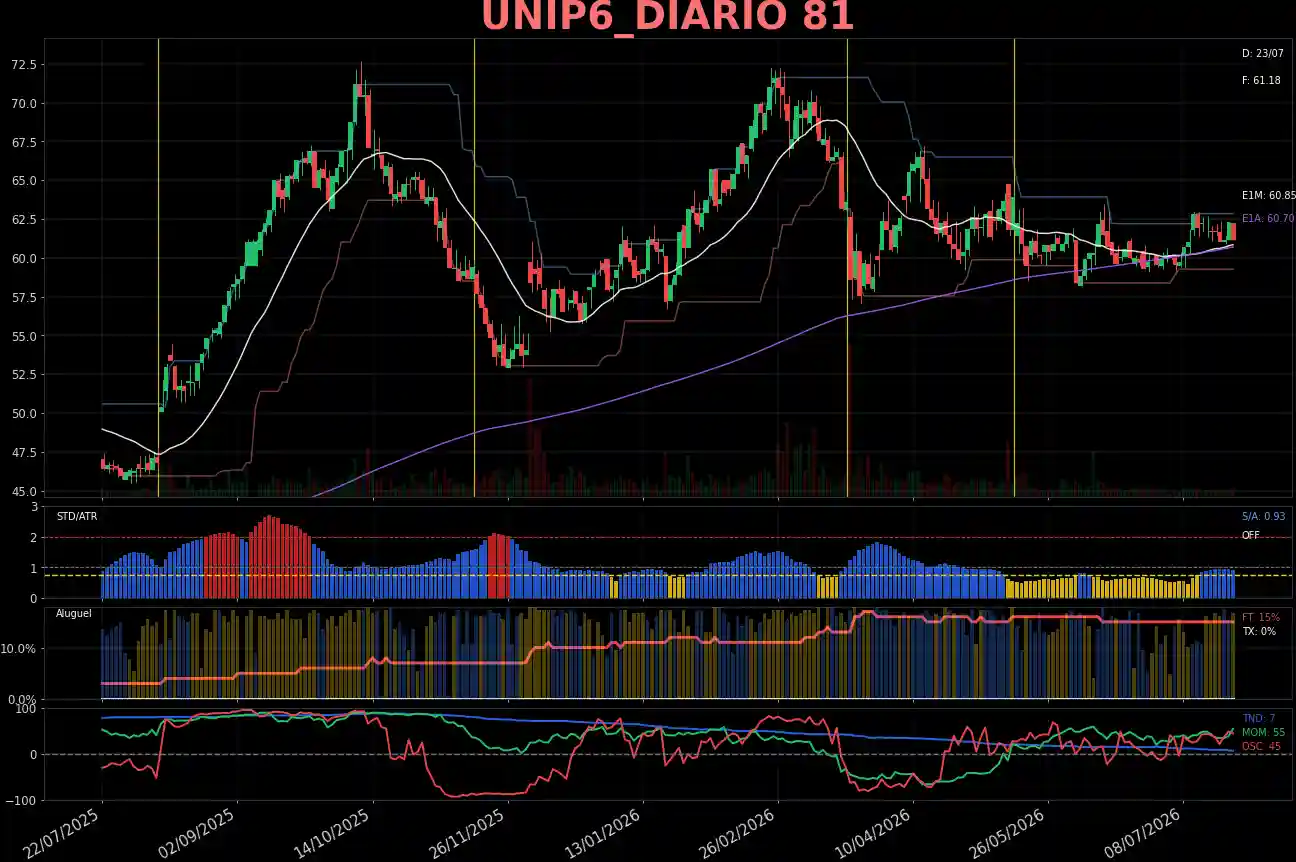The height and width of the screenshot is (862, 1296).
Task: Click the 72.5 price axis tick
Action: [24, 65]
